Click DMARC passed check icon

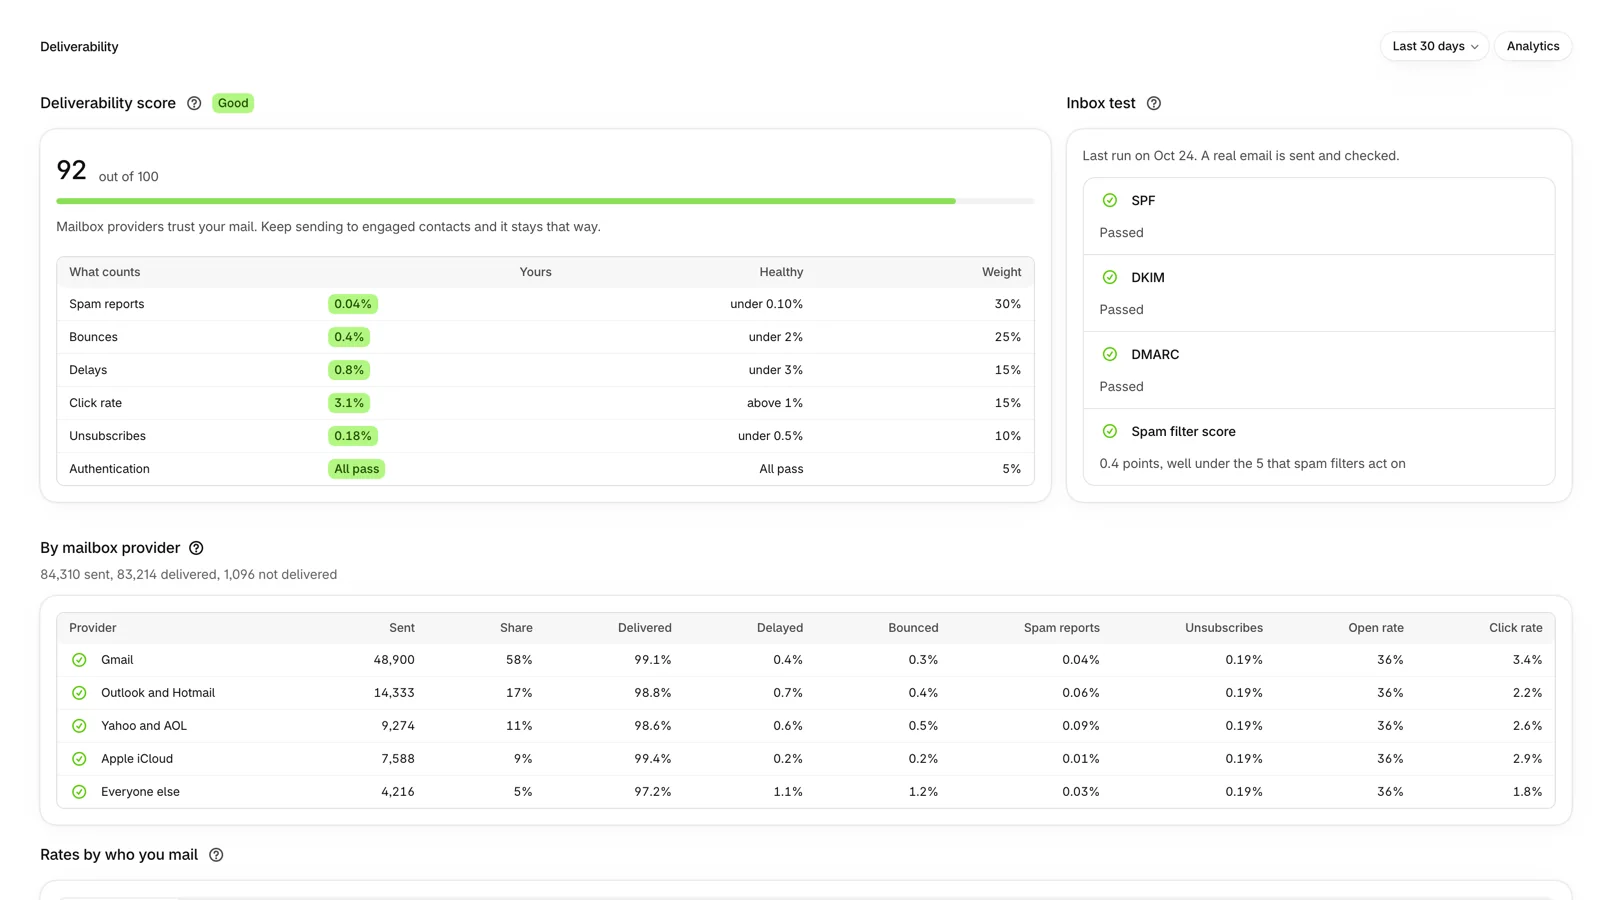pyautogui.click(x=1110, y=354)
